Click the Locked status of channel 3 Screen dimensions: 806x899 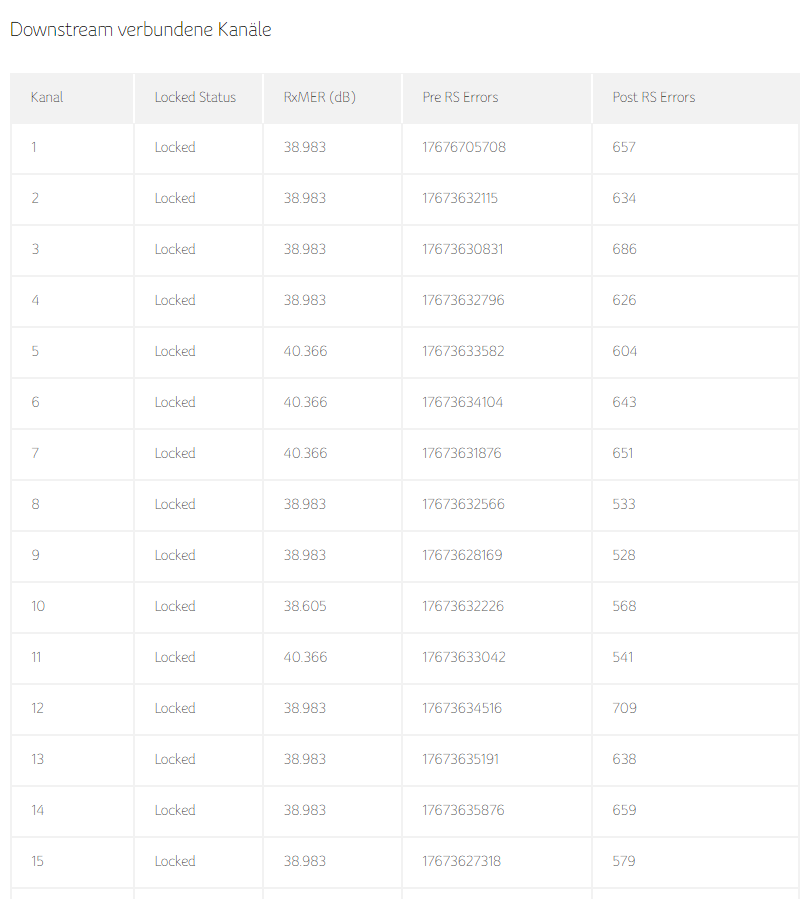tap(175, 249)
